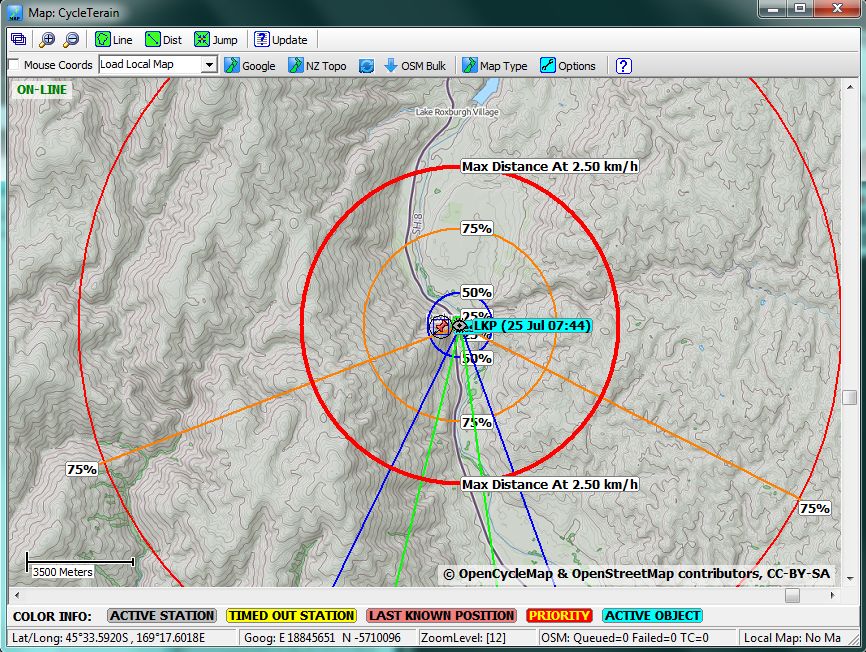
Task: Maximize the CycleTerain map window
Action: coord(800,9)
